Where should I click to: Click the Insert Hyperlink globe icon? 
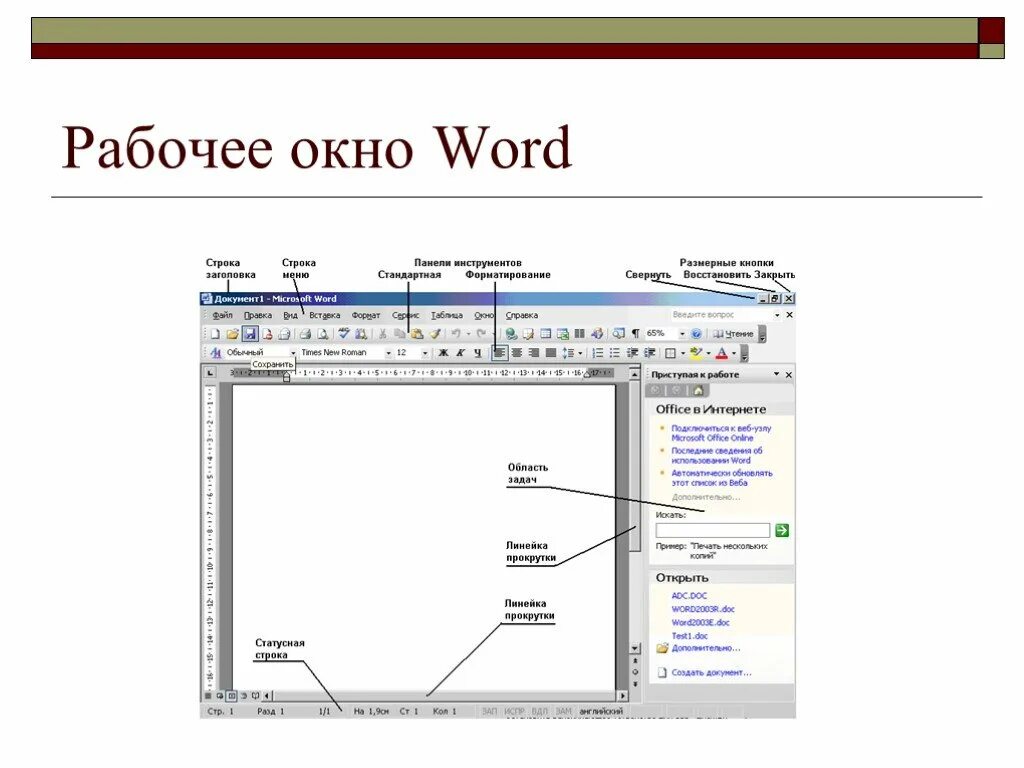tap(511, 334)
